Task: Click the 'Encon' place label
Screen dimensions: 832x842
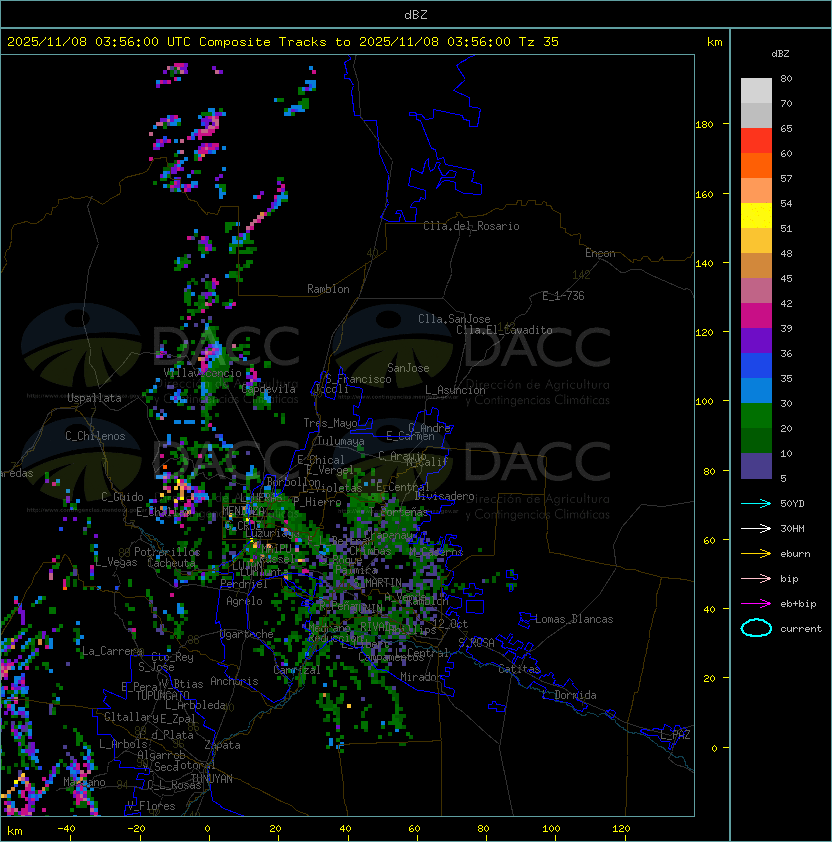Action: coord(600,253)
